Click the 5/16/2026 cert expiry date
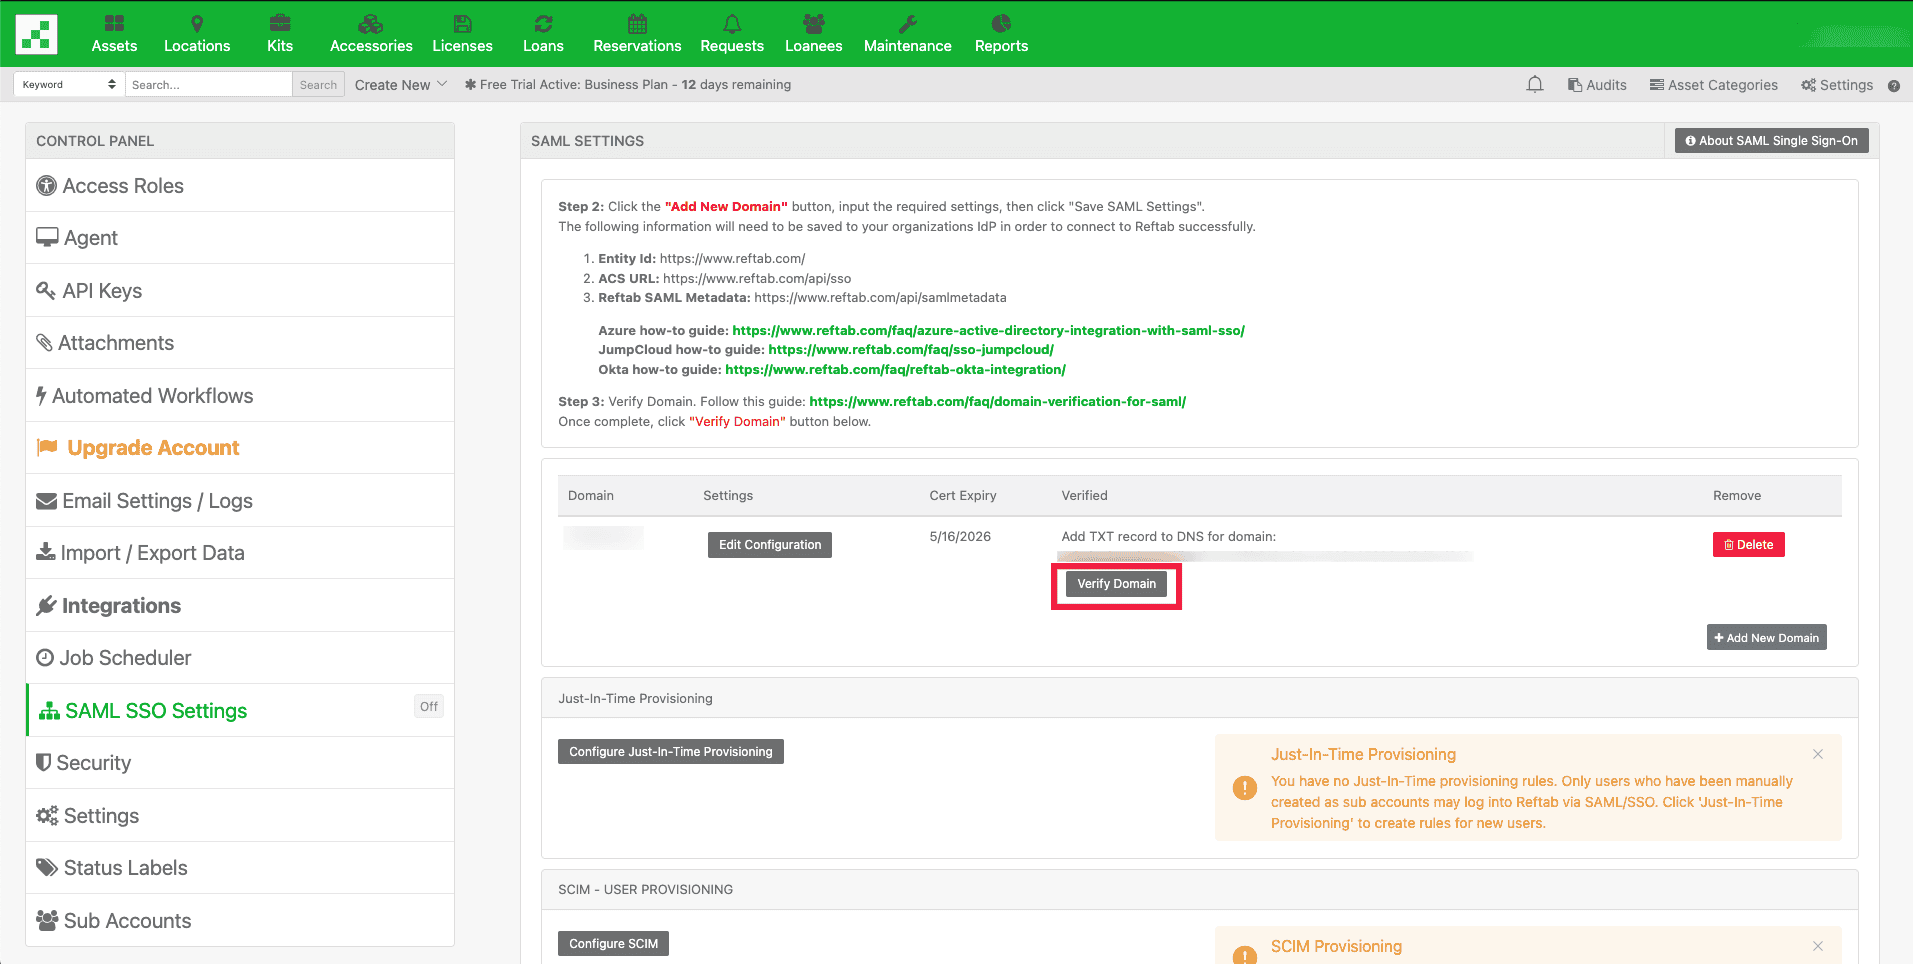The height and width of the screenshot is (964, 1913). pyautogui.click(x=960, y=537)
